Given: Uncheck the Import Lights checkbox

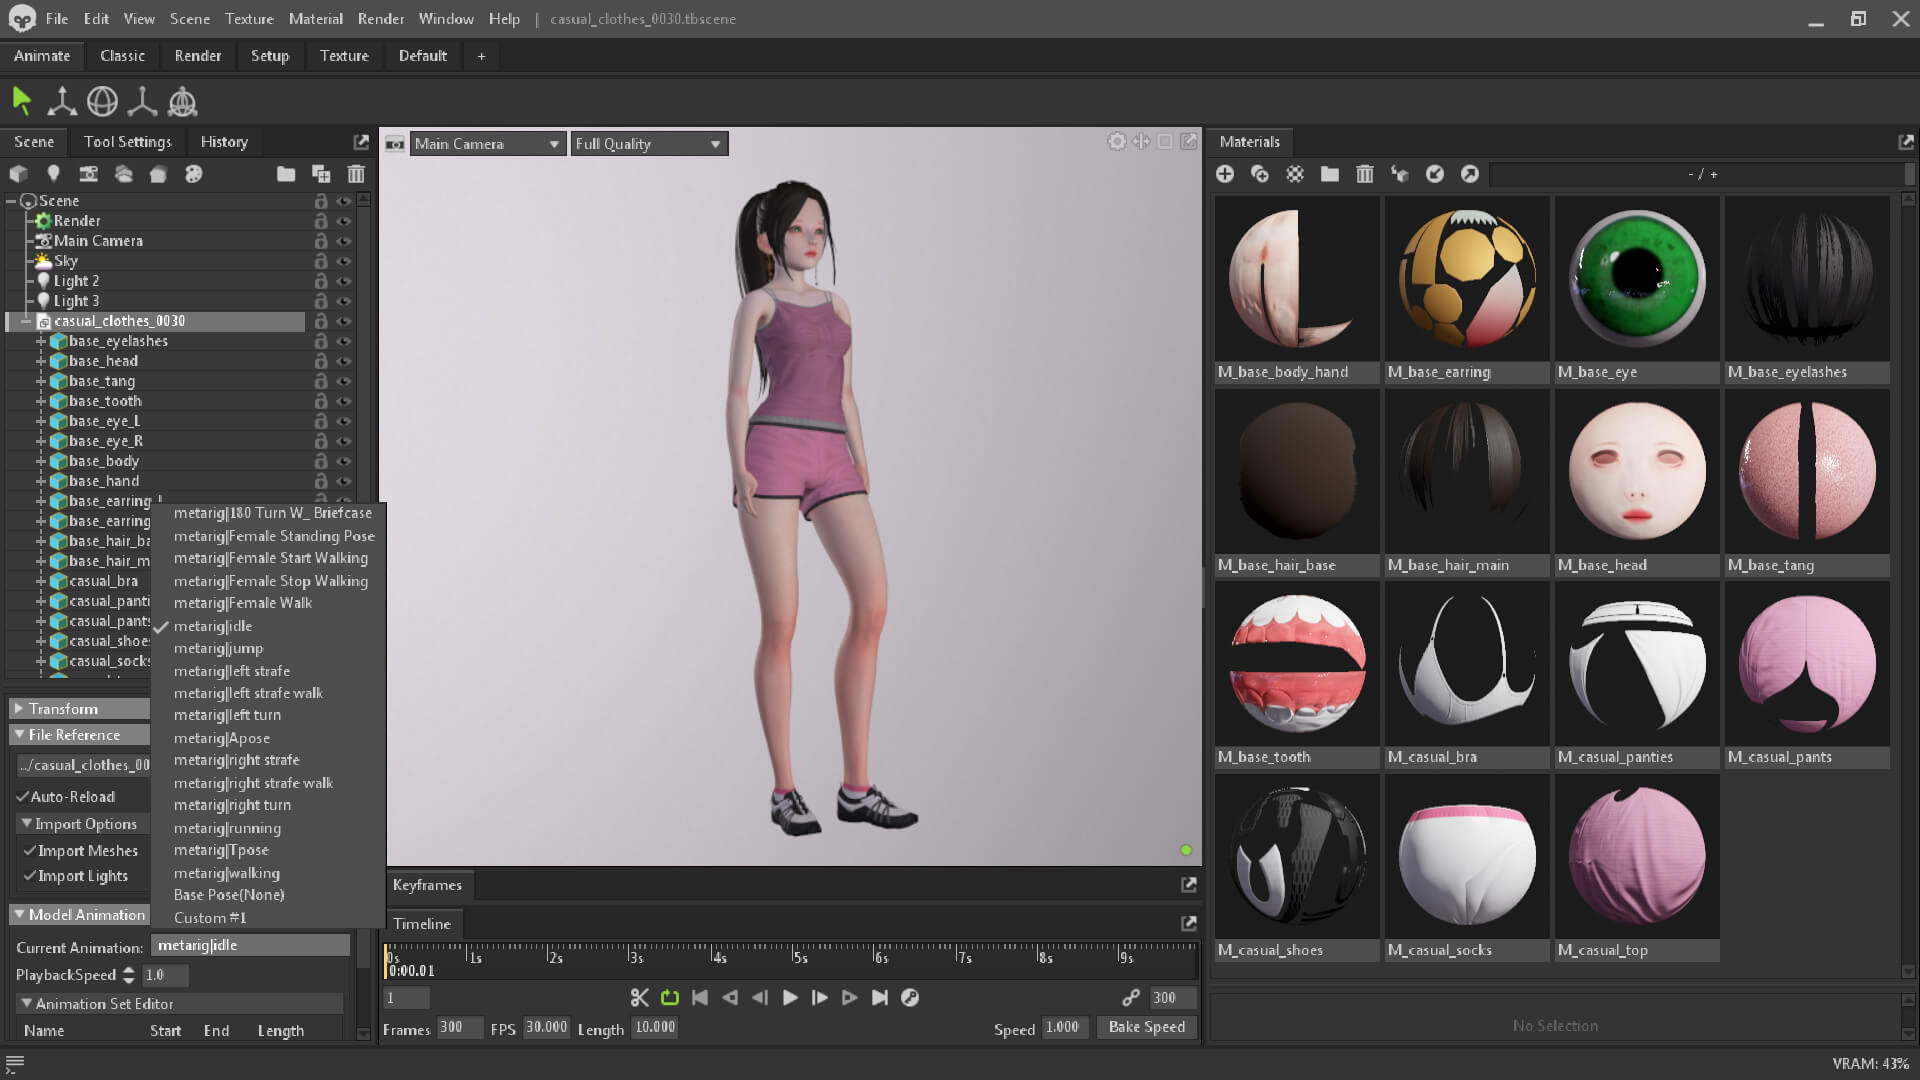Looking at the screenshot, I should (x=30, y=876).
